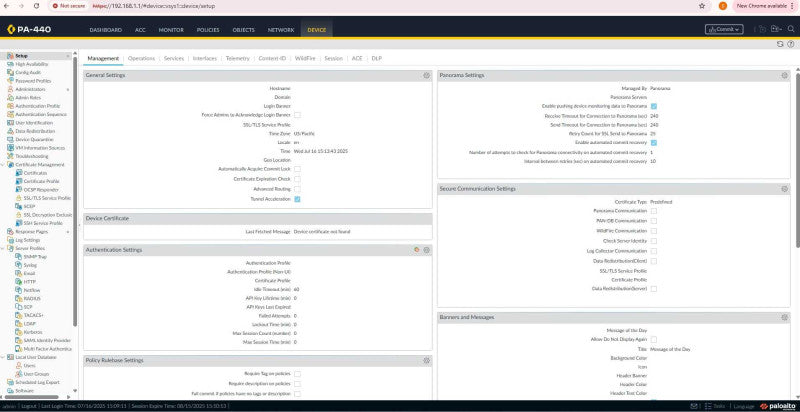Enable Check Server Identity checkbox
The image size is (800, 412).
[x=654, y=241]
